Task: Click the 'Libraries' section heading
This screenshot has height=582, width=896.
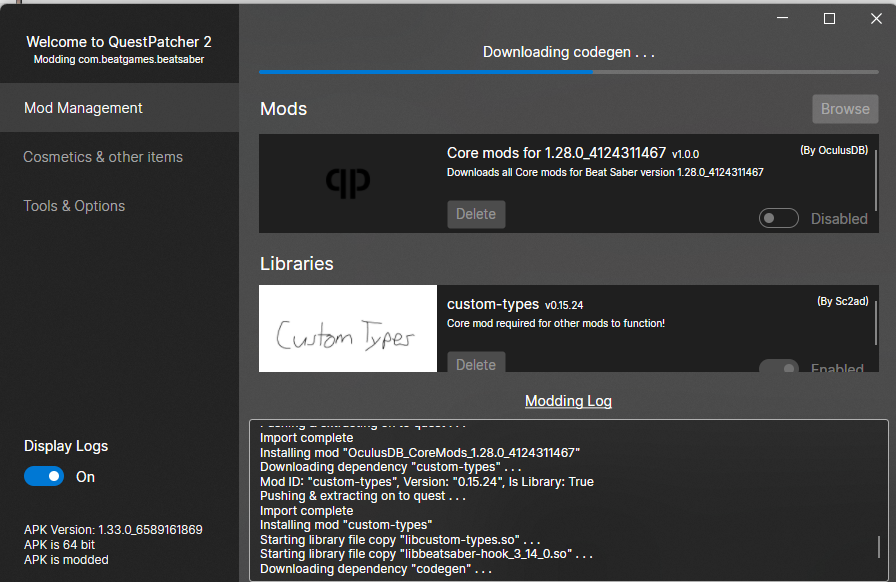Action: point(297,264)
